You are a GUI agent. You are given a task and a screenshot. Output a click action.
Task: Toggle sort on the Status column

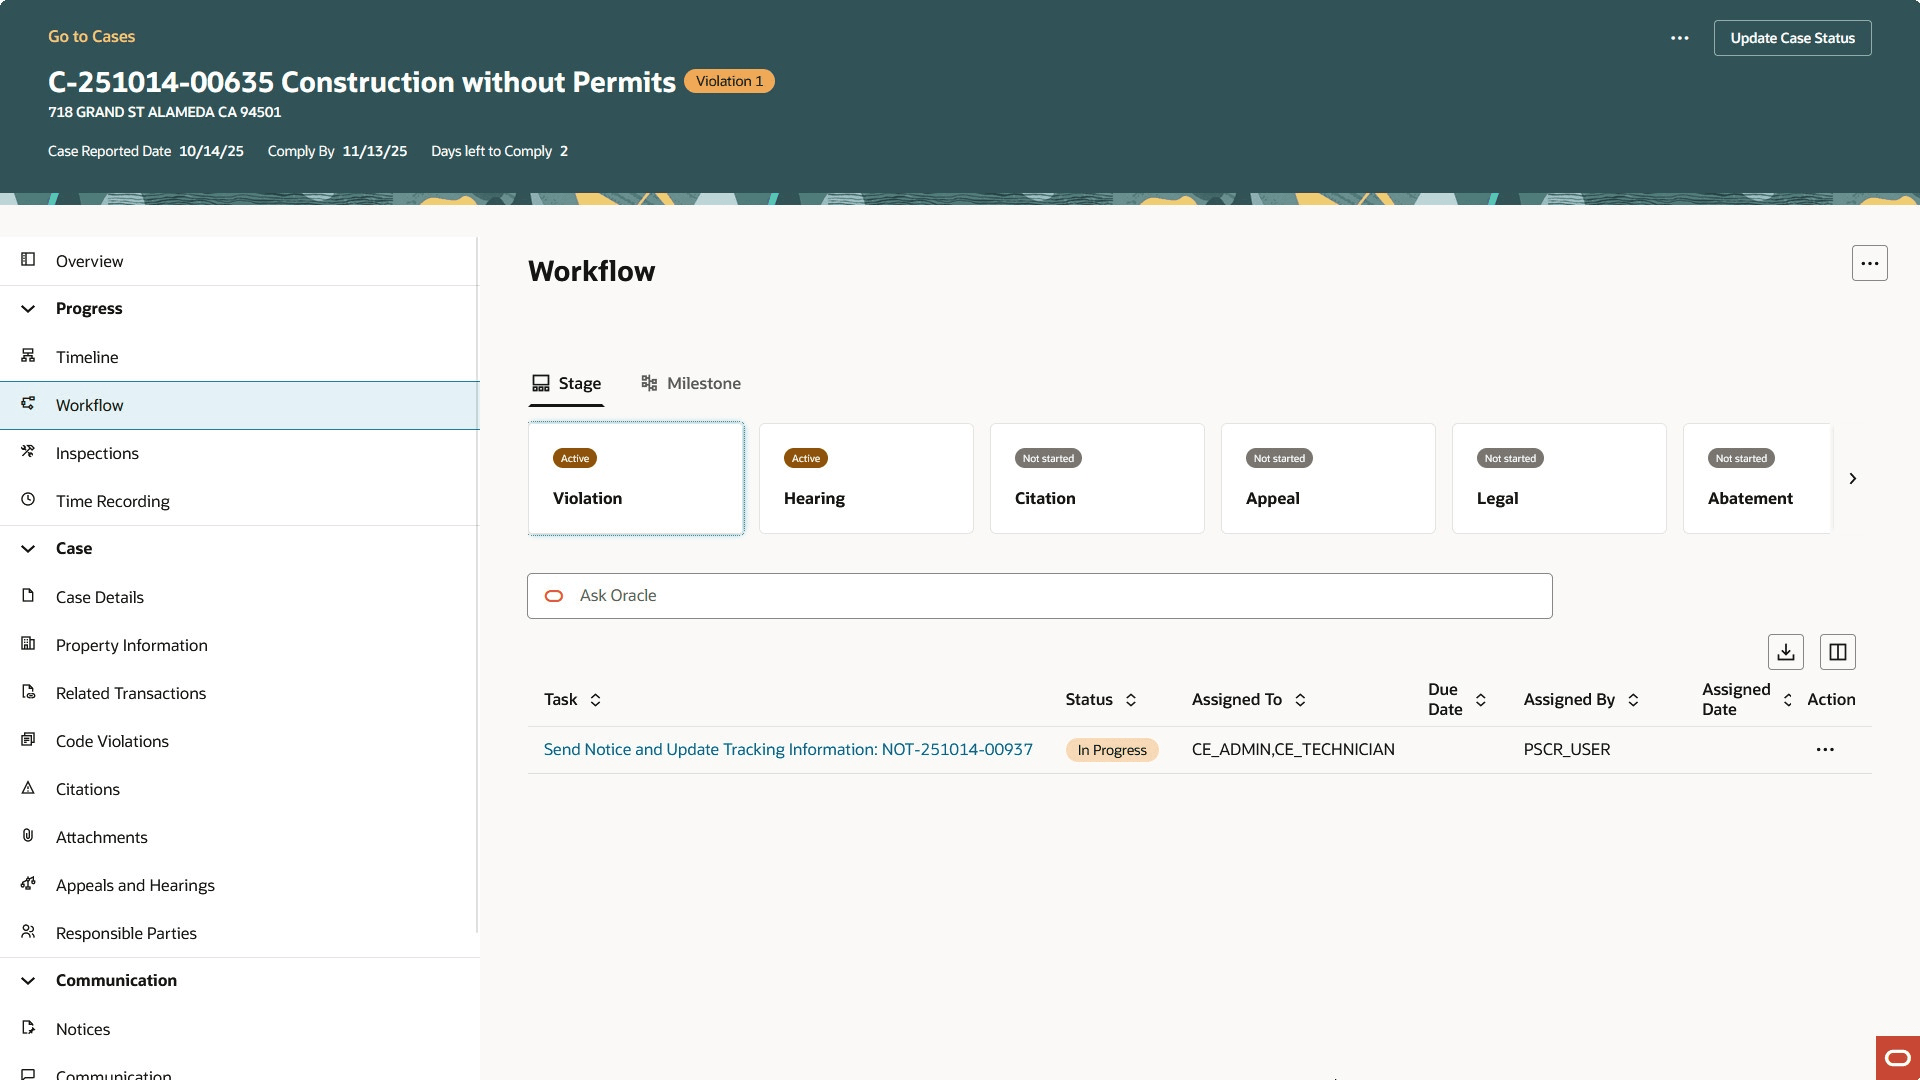click(1131, 700)
